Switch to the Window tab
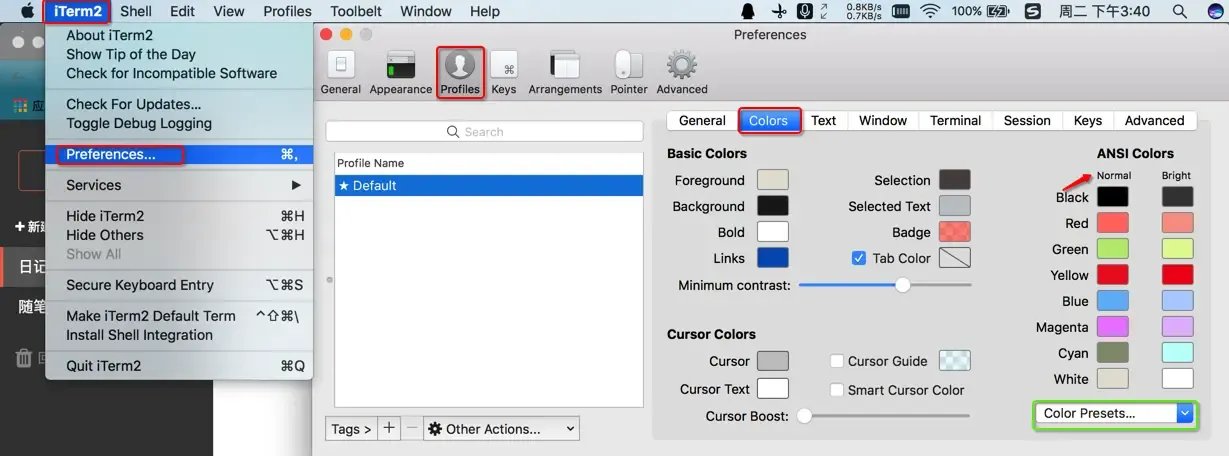This screenshot has width=1229, height=456. coord(883,120)
